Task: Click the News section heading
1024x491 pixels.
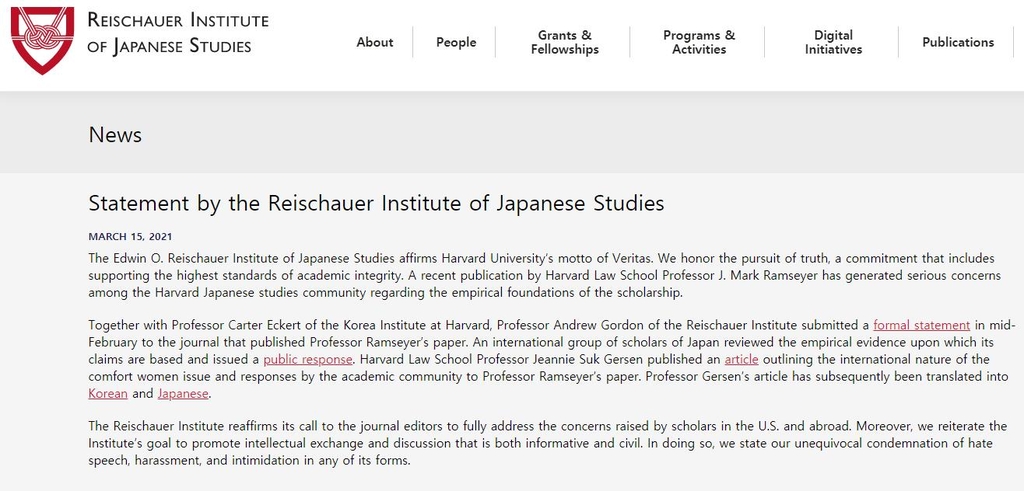Action: pyautogui.click(x=115, y=135)
